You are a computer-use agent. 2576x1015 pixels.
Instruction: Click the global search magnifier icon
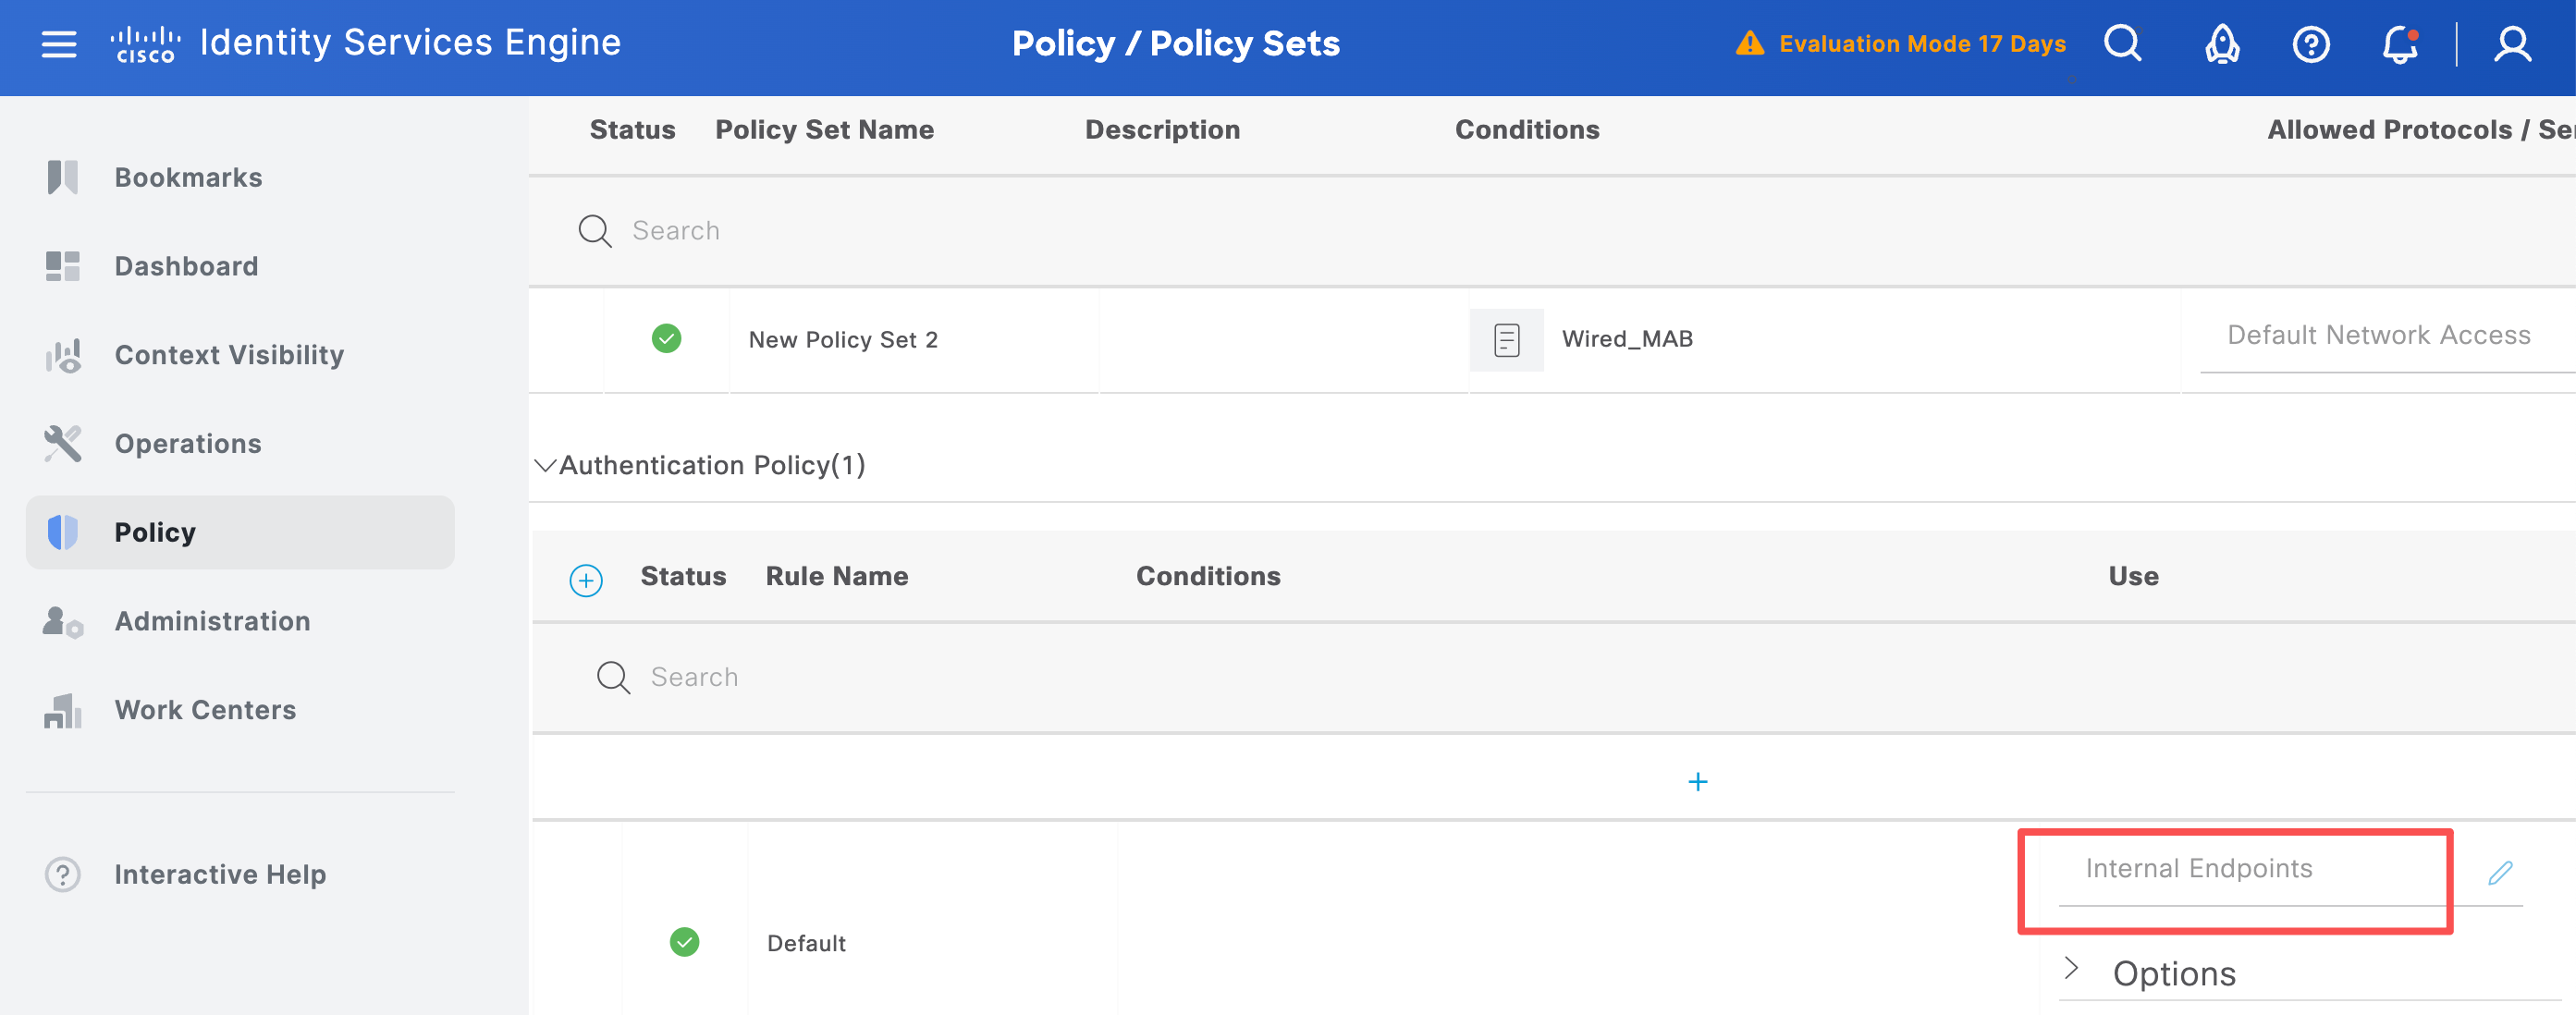pyautogui.click(x=2122, y=44)
